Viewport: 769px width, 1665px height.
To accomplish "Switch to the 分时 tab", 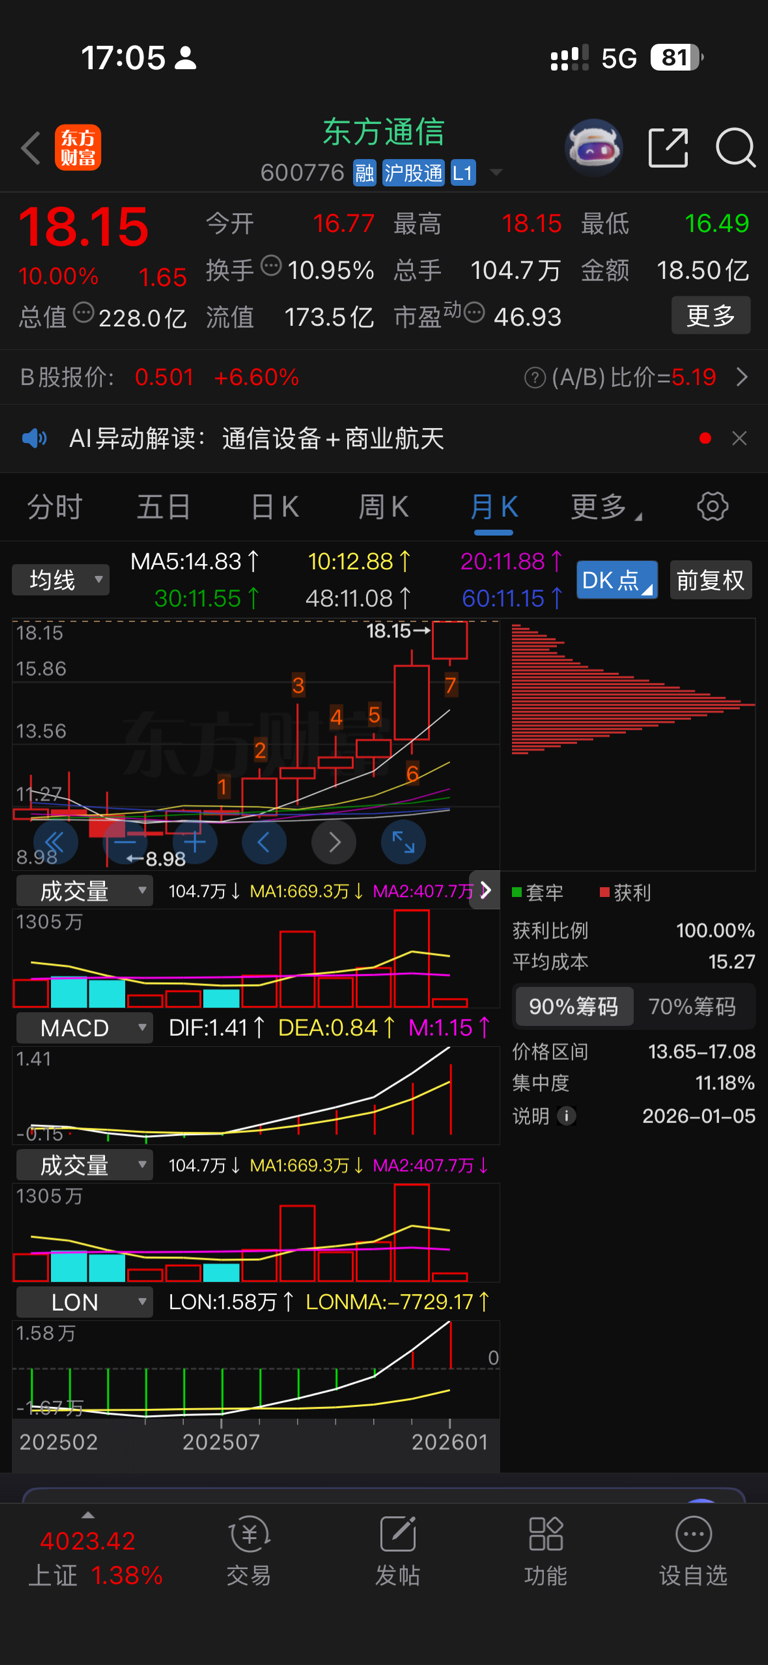I will tap(55, 507).
